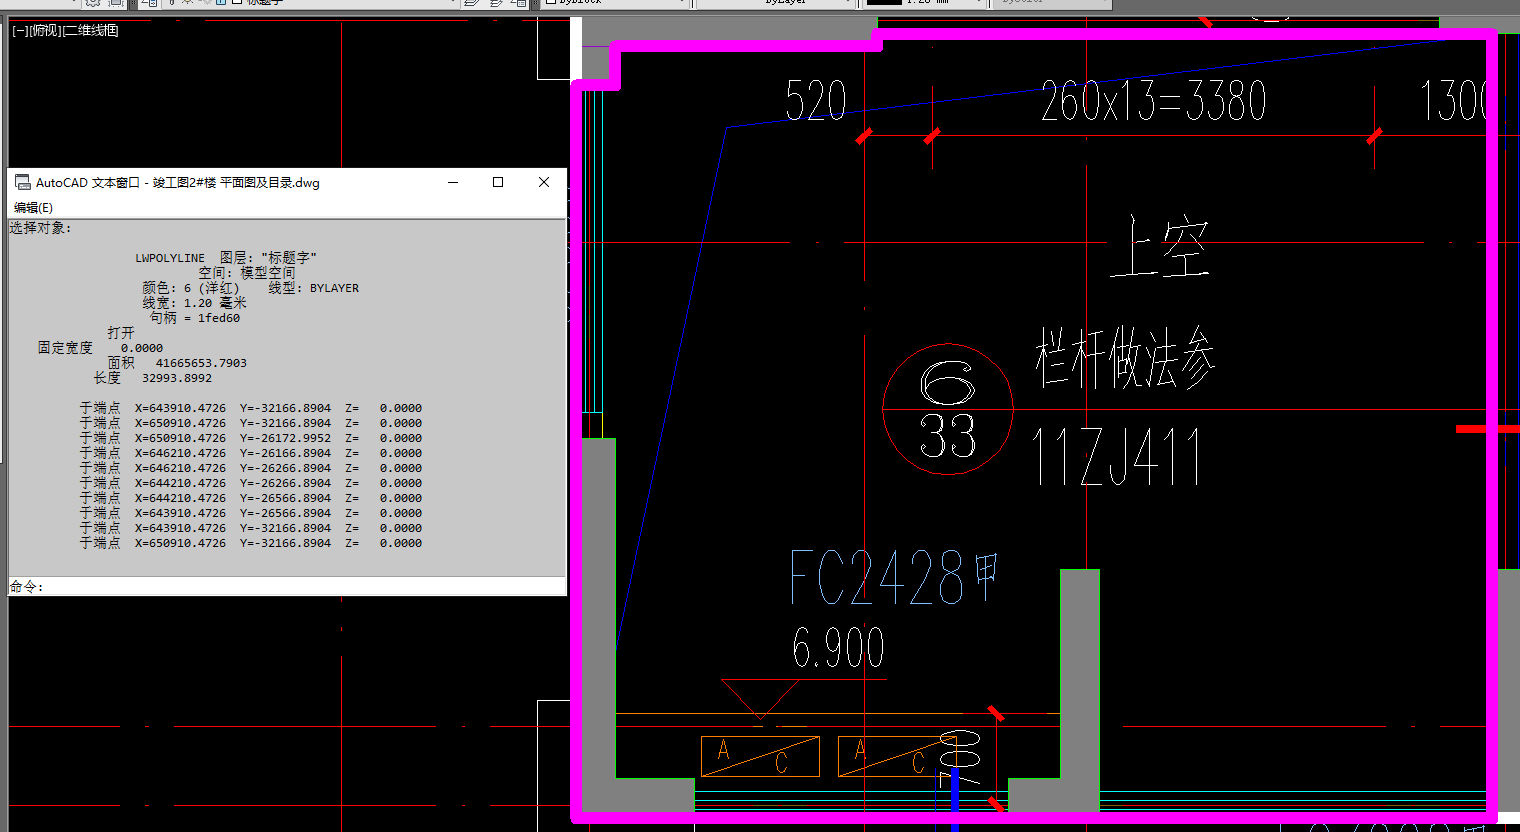Select the 6.900 elevation text

838,648
